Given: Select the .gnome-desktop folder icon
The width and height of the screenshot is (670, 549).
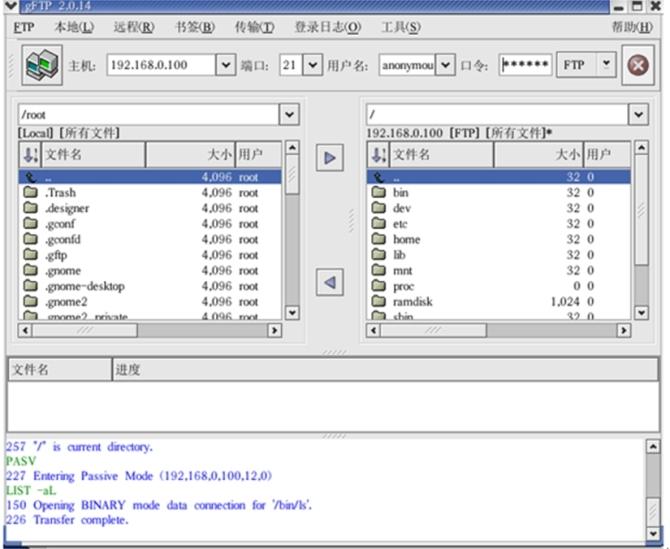Looking at the screenshot, I should click(30, 286).
